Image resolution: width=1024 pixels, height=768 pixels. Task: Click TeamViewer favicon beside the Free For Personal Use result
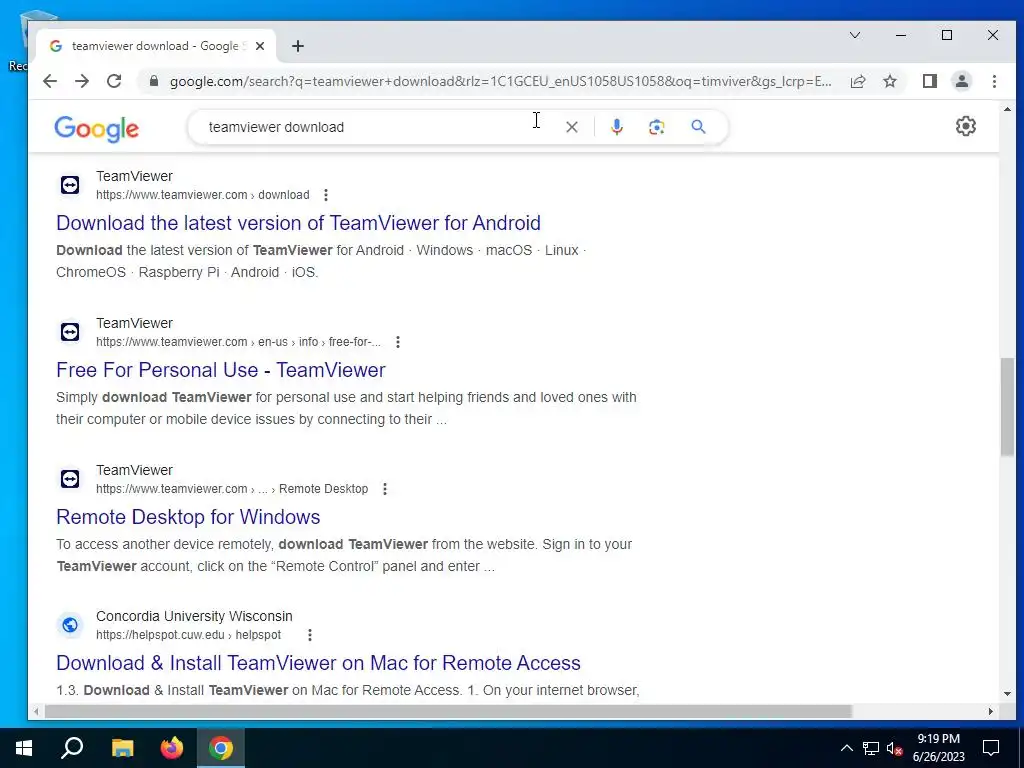70,332
